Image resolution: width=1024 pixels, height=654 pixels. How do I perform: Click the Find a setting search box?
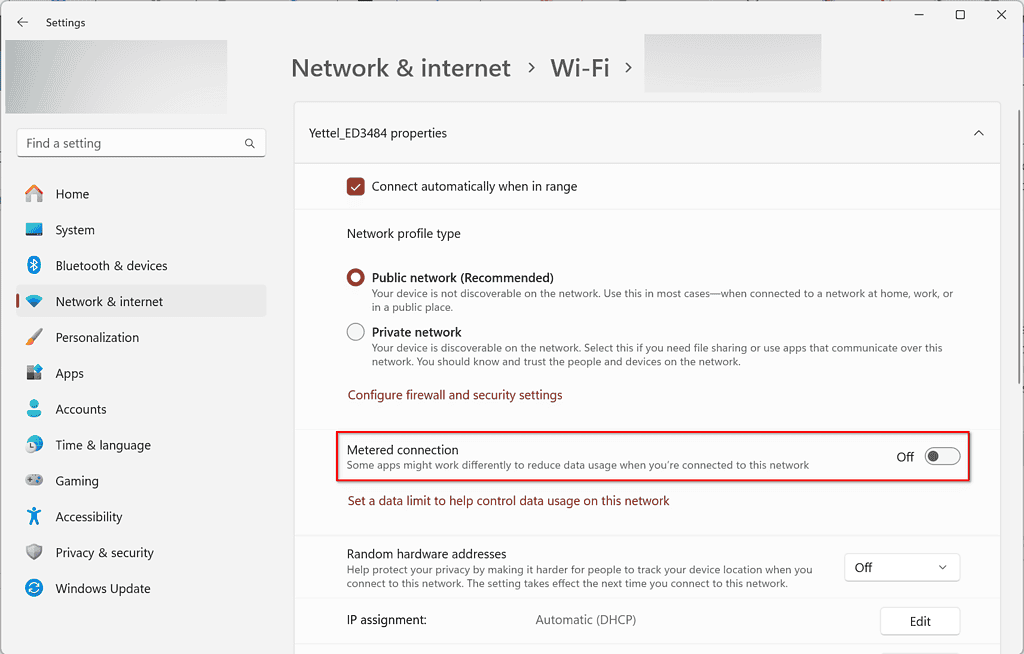coord(130,144)
